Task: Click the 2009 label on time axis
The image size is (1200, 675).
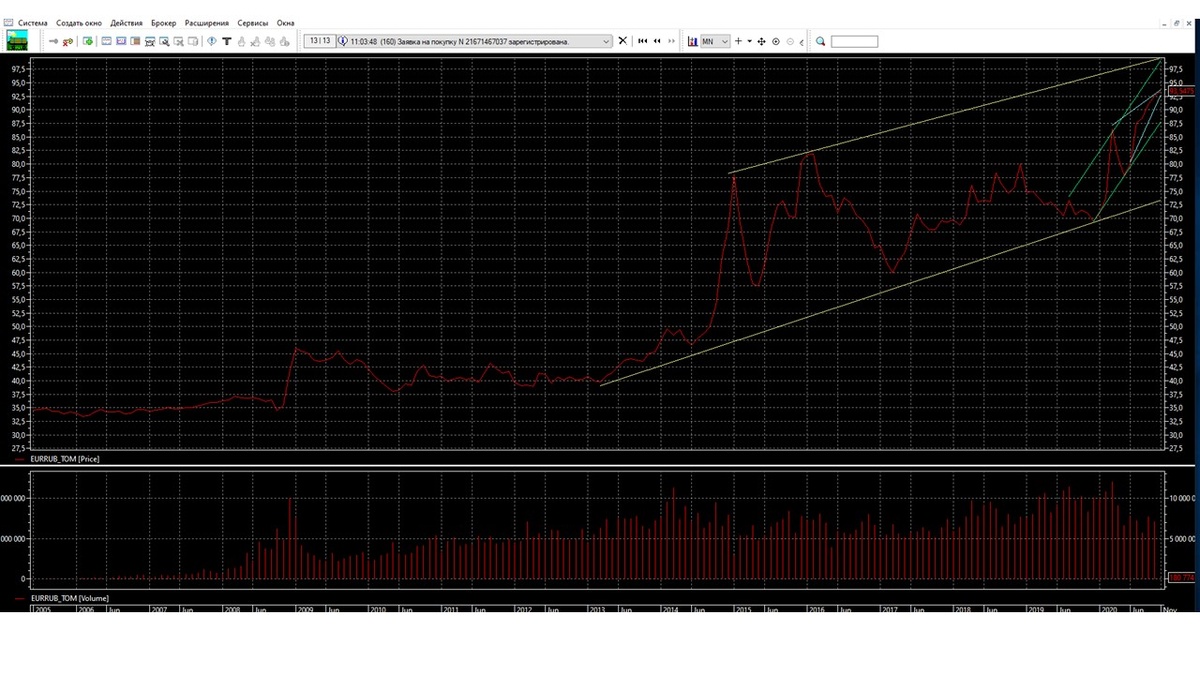Action: (x=304, y=608)
